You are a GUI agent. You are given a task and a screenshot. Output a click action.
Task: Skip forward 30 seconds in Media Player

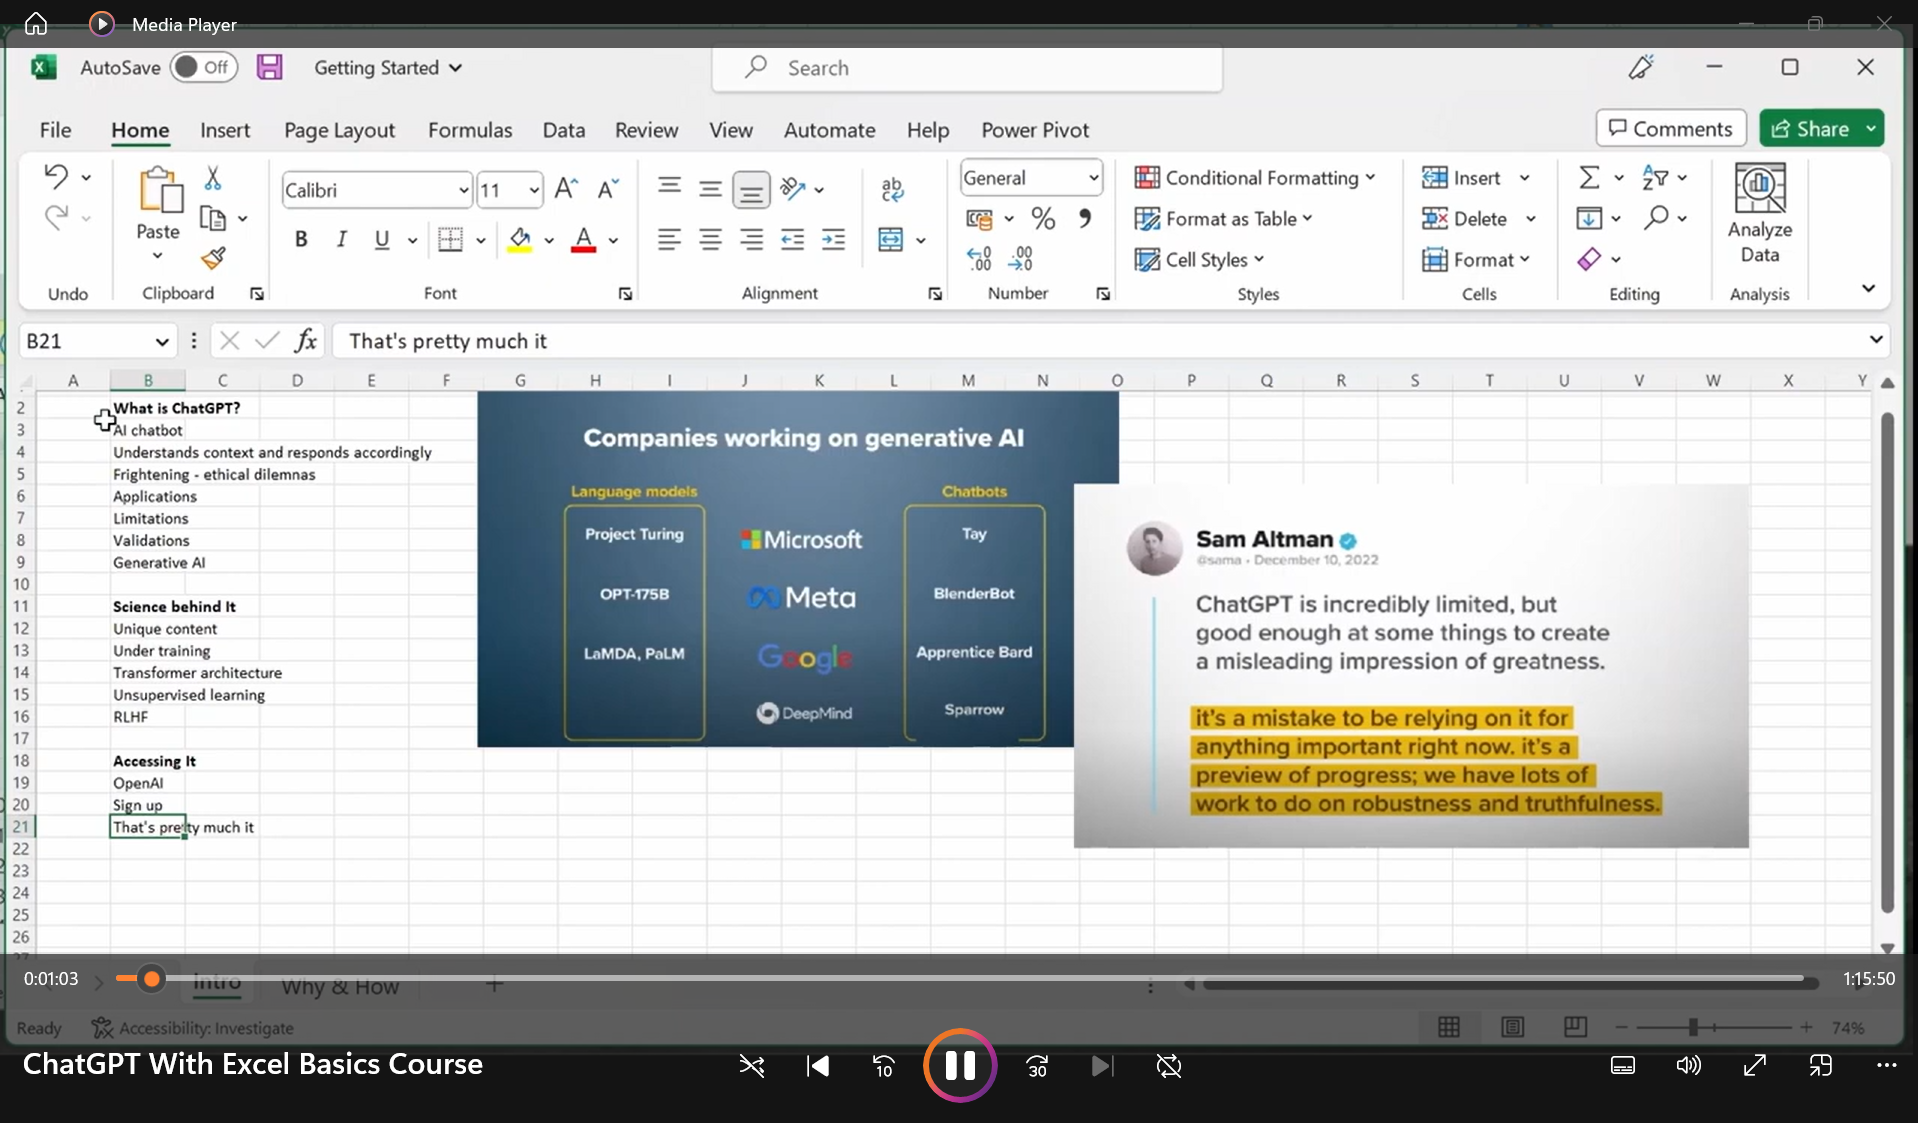tap(1037, 1066)
